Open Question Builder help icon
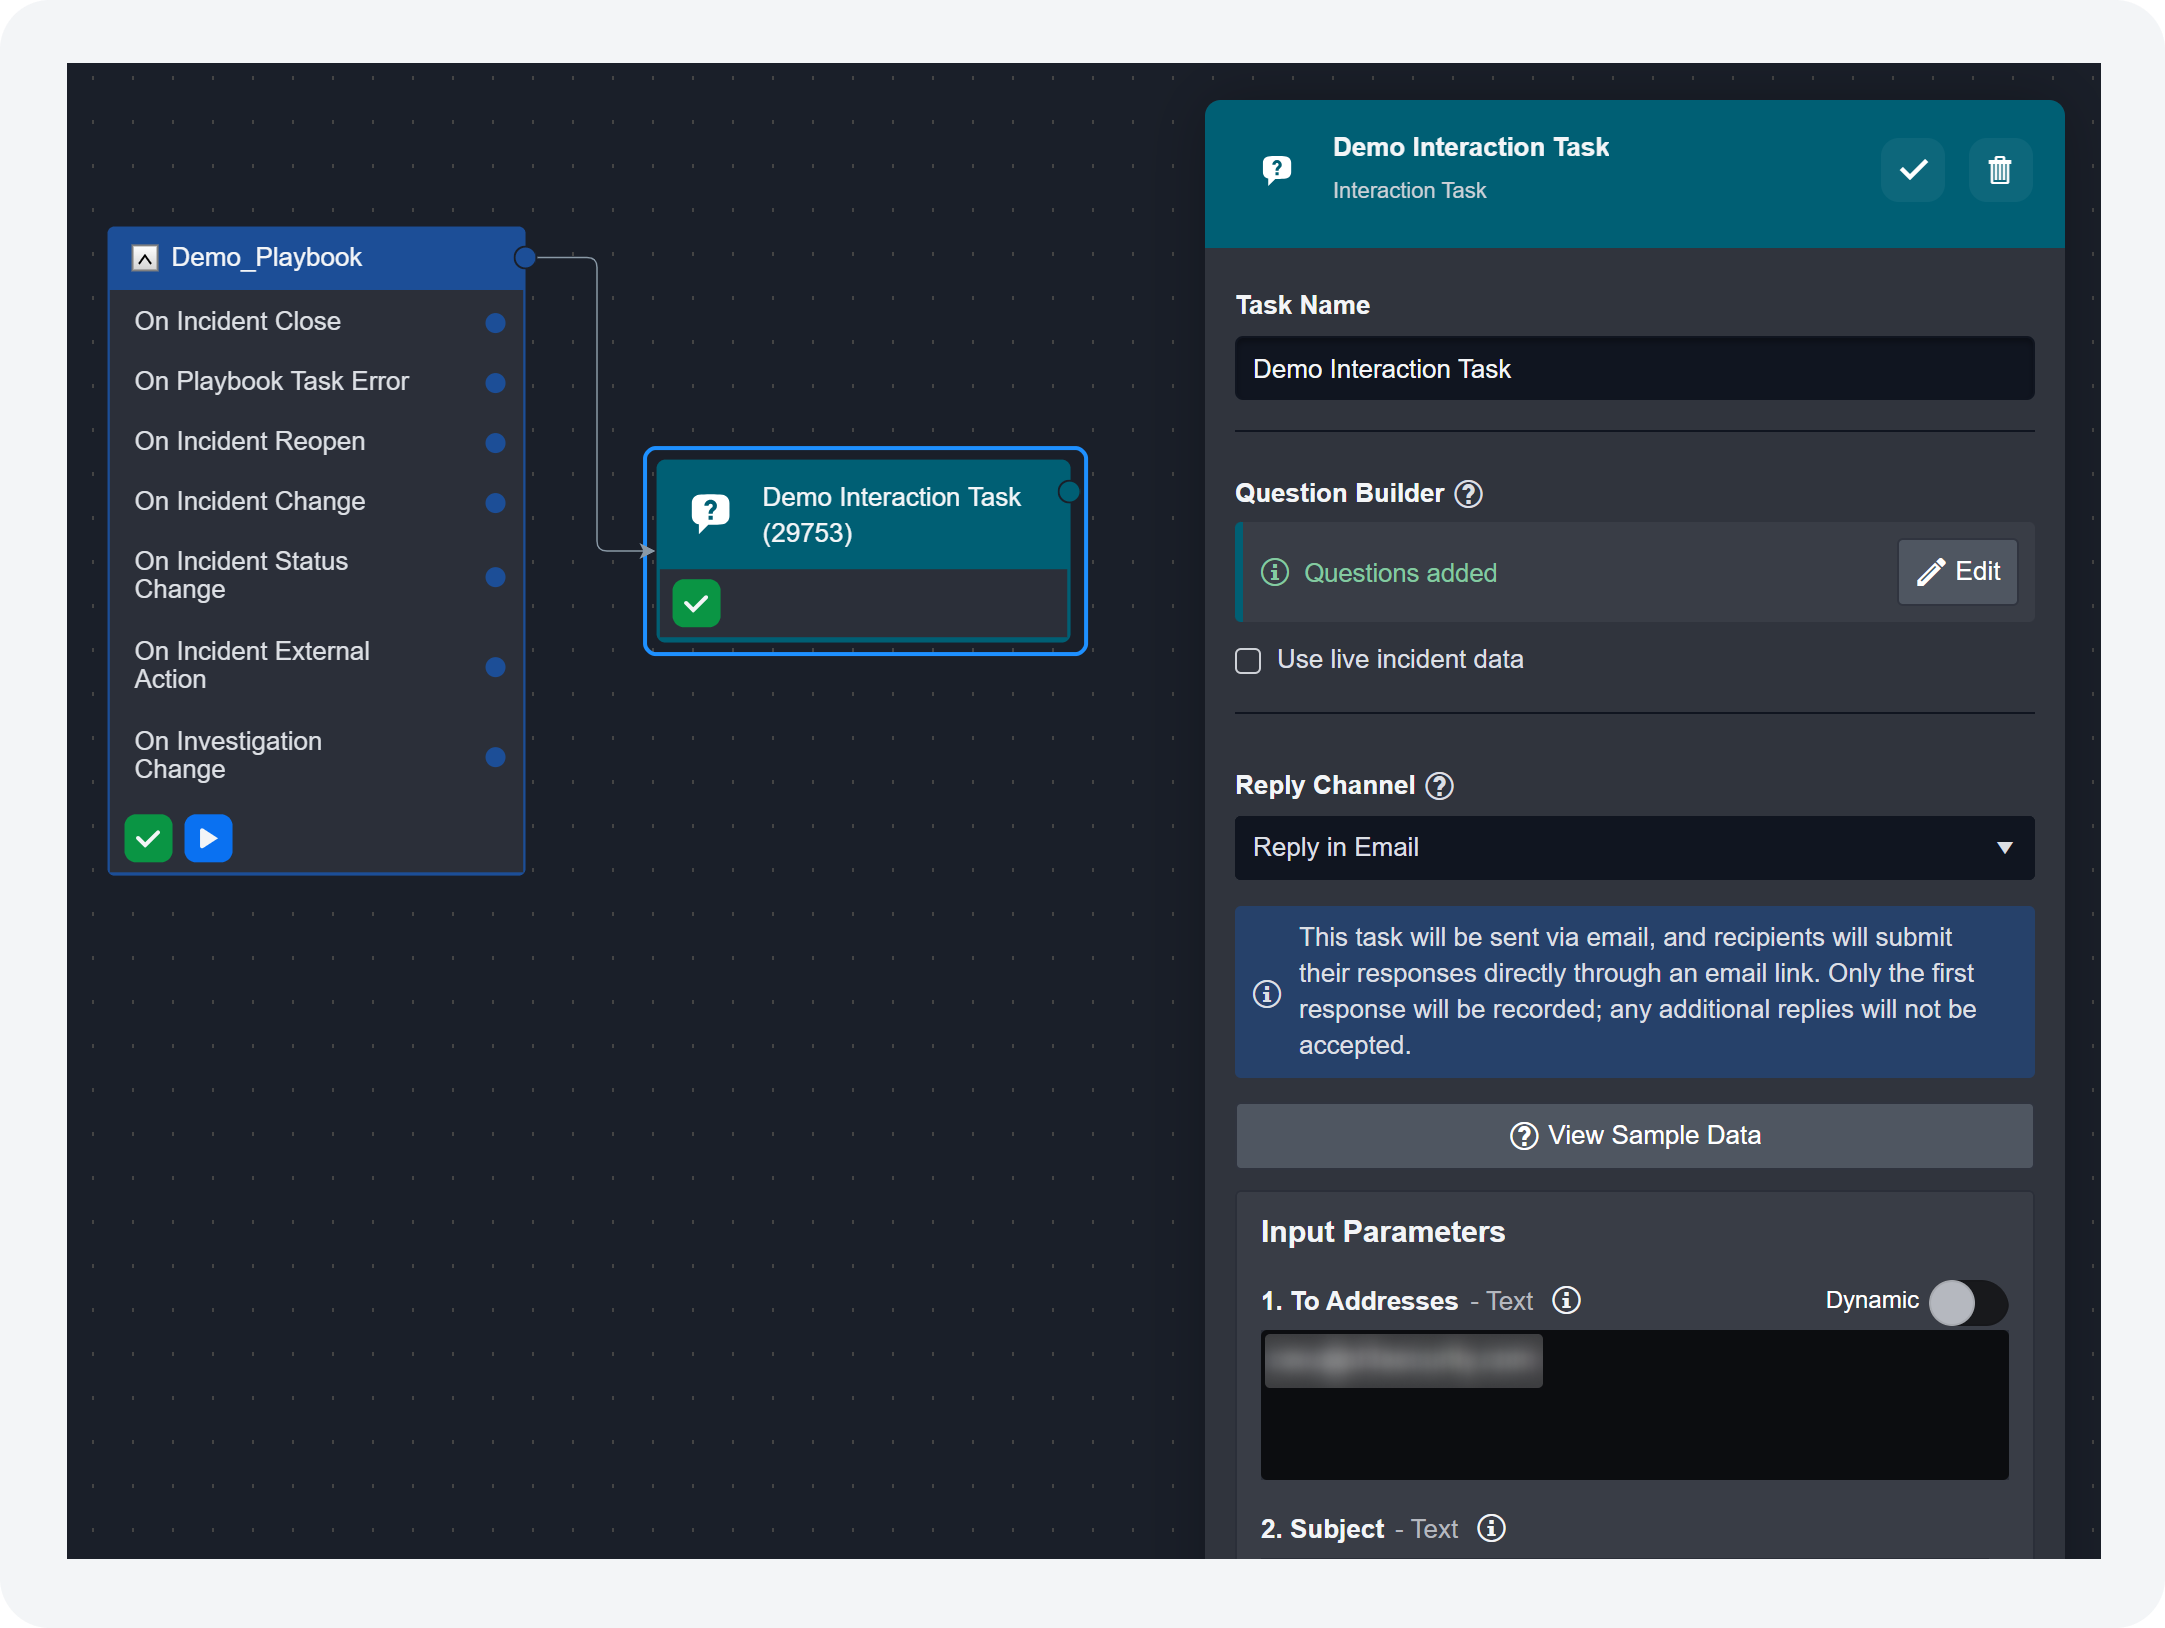The width and height of the screenshot is (2165, 1628). [x=1468, y=494]
